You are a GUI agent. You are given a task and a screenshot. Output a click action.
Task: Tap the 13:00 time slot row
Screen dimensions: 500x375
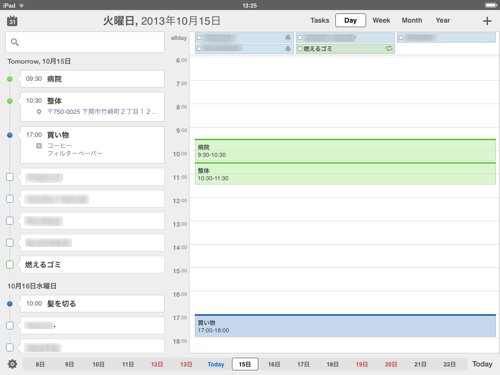[x=344, y=233]
